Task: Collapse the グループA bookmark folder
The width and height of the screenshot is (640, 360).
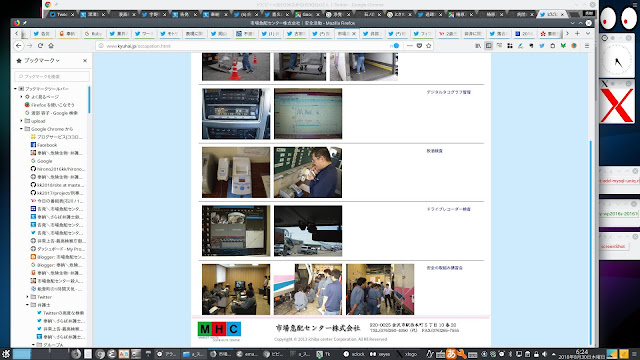Action: [x=33, y=345]
